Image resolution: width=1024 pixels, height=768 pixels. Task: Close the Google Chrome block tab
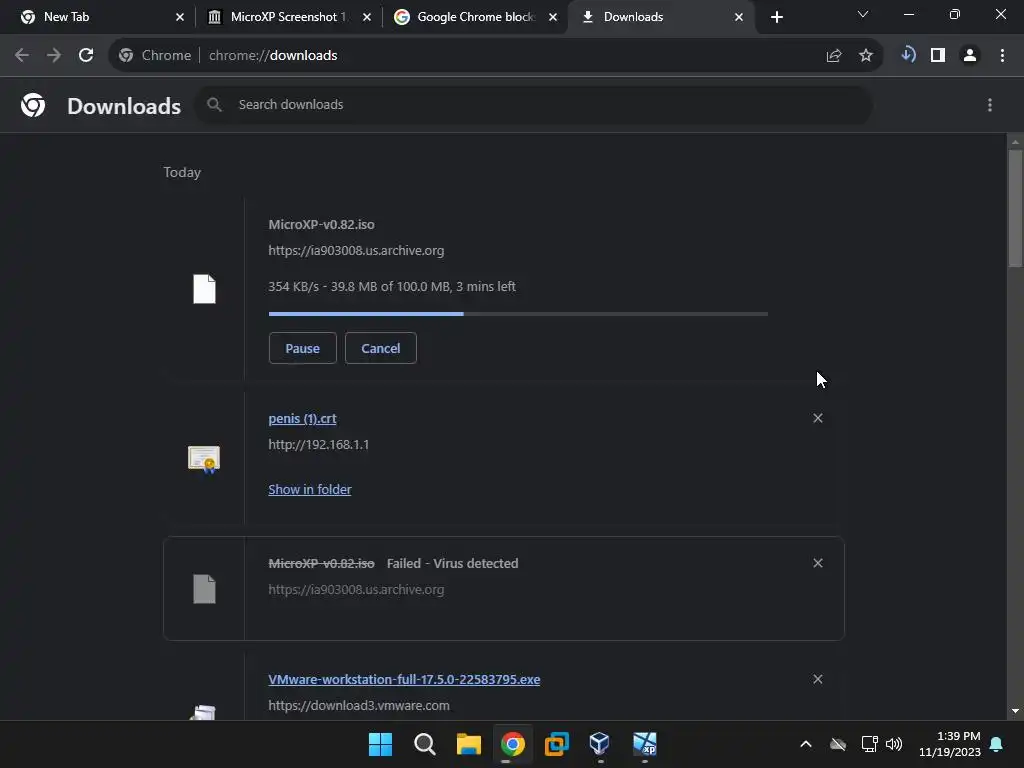coord(553,17)
